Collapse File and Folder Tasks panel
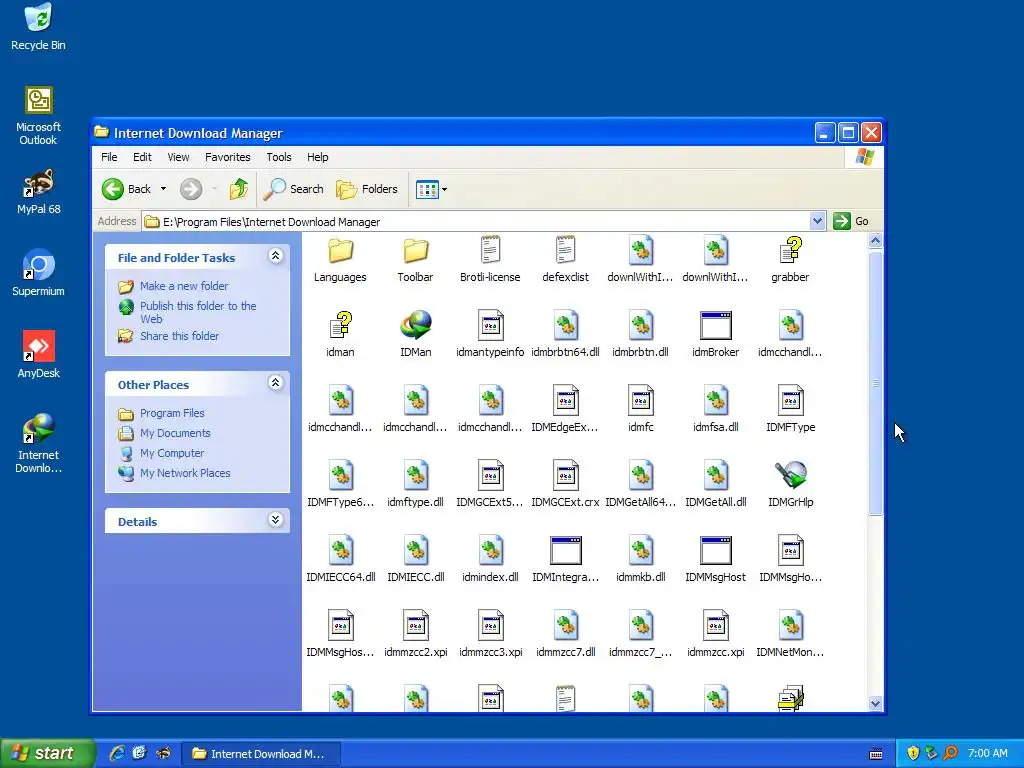Screen dimensions: 1024x768 276,256
